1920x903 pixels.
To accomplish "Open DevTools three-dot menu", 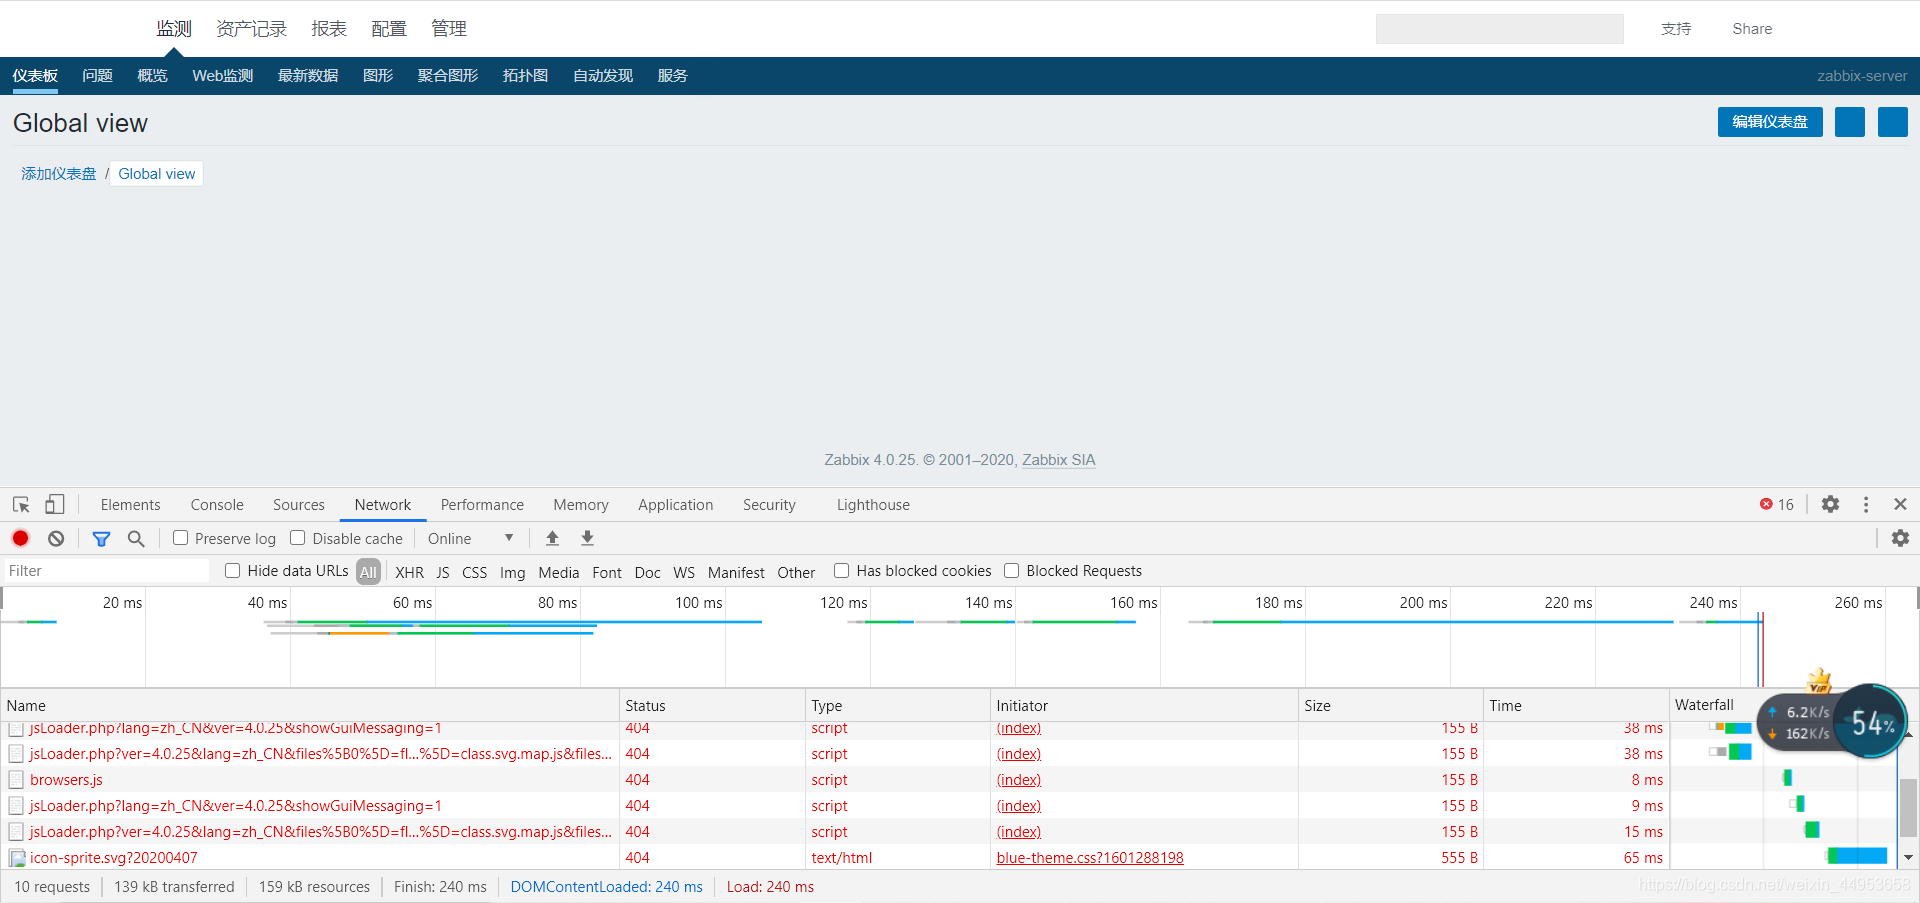I will coord(1866,505).
